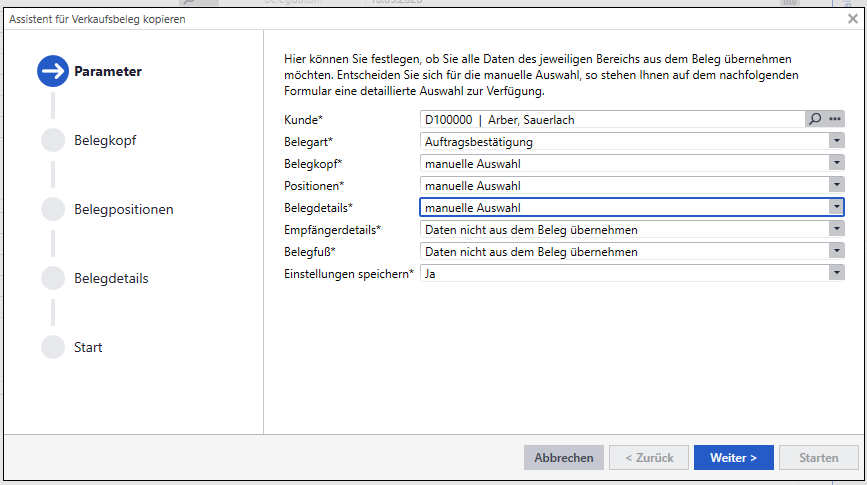Click the Belegpositionen step circle
This screenshot has height=485, width=867.
pos(52,209)
